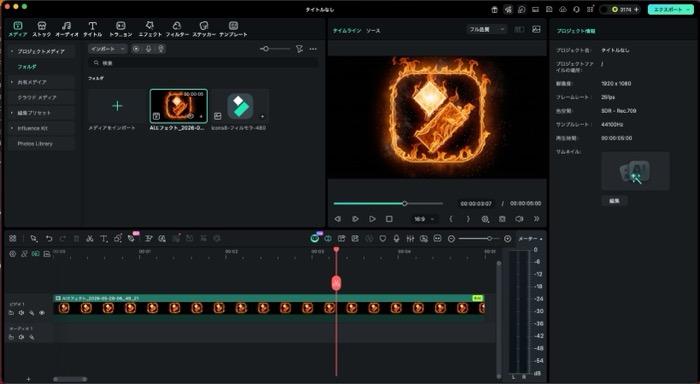Open the フィルター (Filters) tab
This screenshot has height=384, width=700.
click(177, 29)
